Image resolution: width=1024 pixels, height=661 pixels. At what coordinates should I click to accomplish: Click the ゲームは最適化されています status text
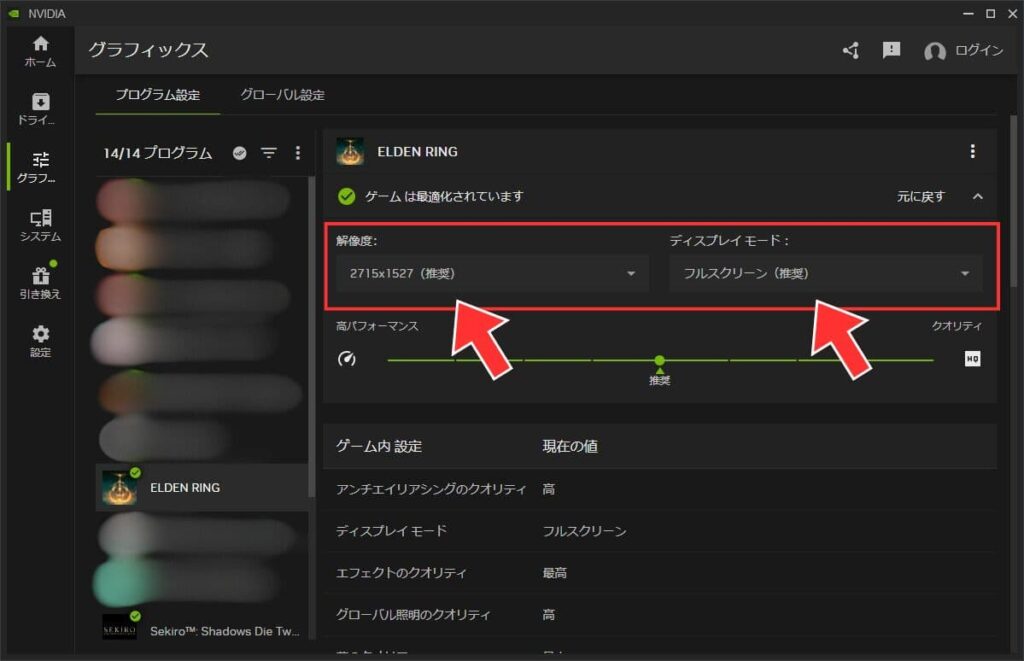pyautogui.click(x=444, y=196)
